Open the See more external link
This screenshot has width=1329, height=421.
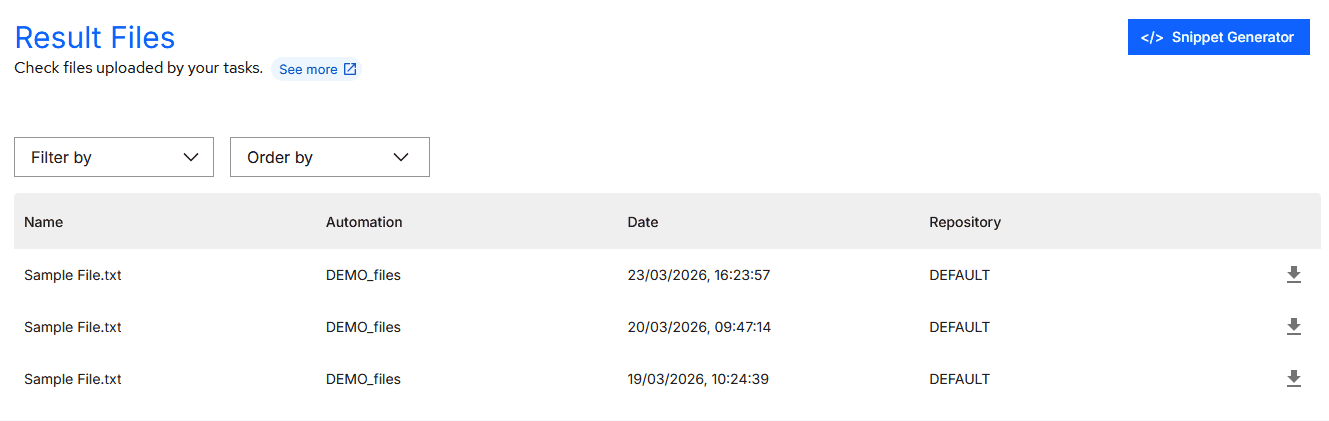click(317, 70)
